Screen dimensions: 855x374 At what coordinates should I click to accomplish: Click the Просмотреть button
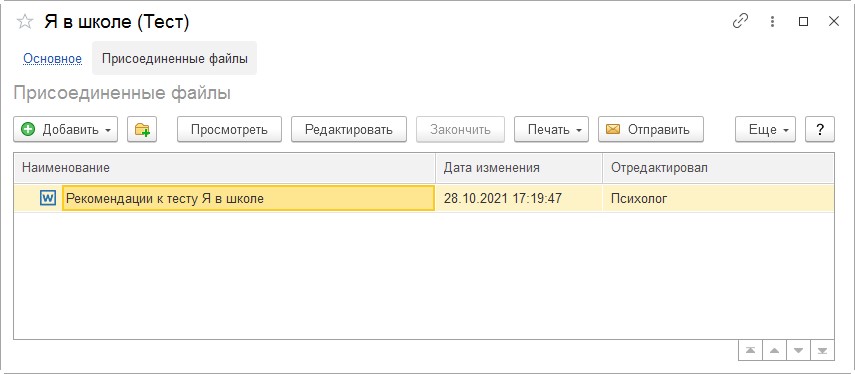229,129
